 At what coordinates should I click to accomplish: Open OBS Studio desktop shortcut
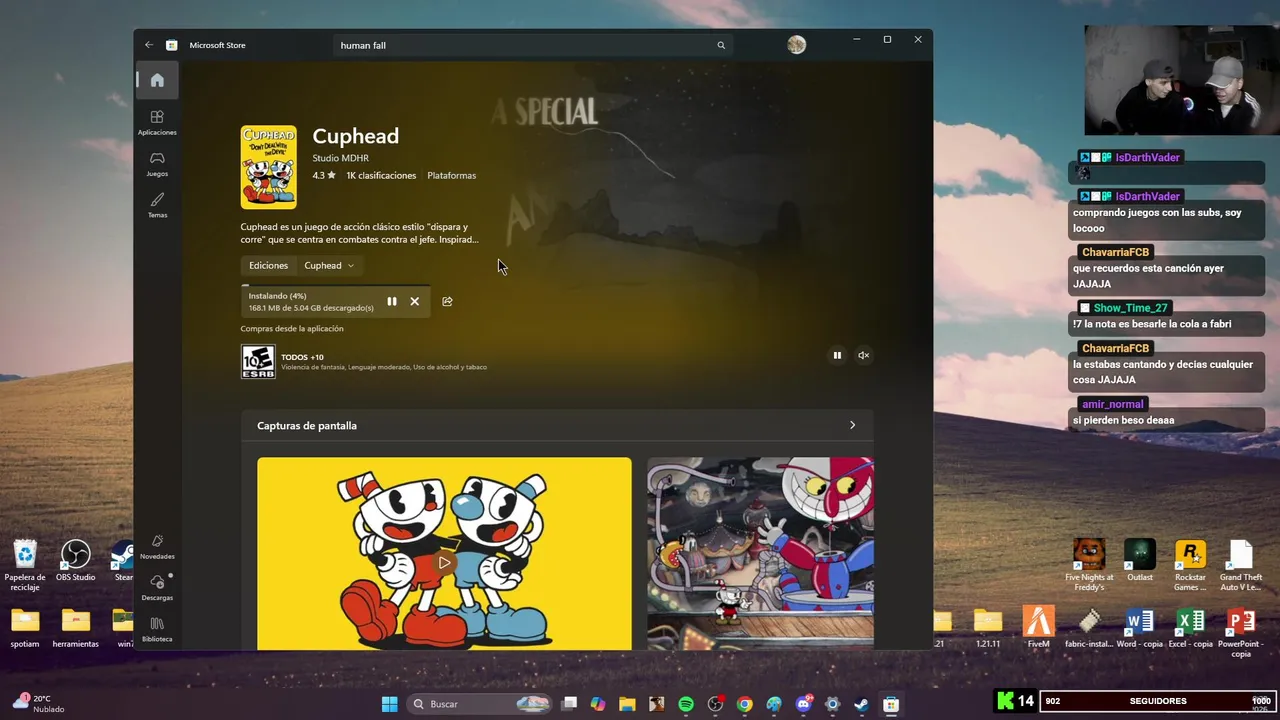(x=76, y=561)
